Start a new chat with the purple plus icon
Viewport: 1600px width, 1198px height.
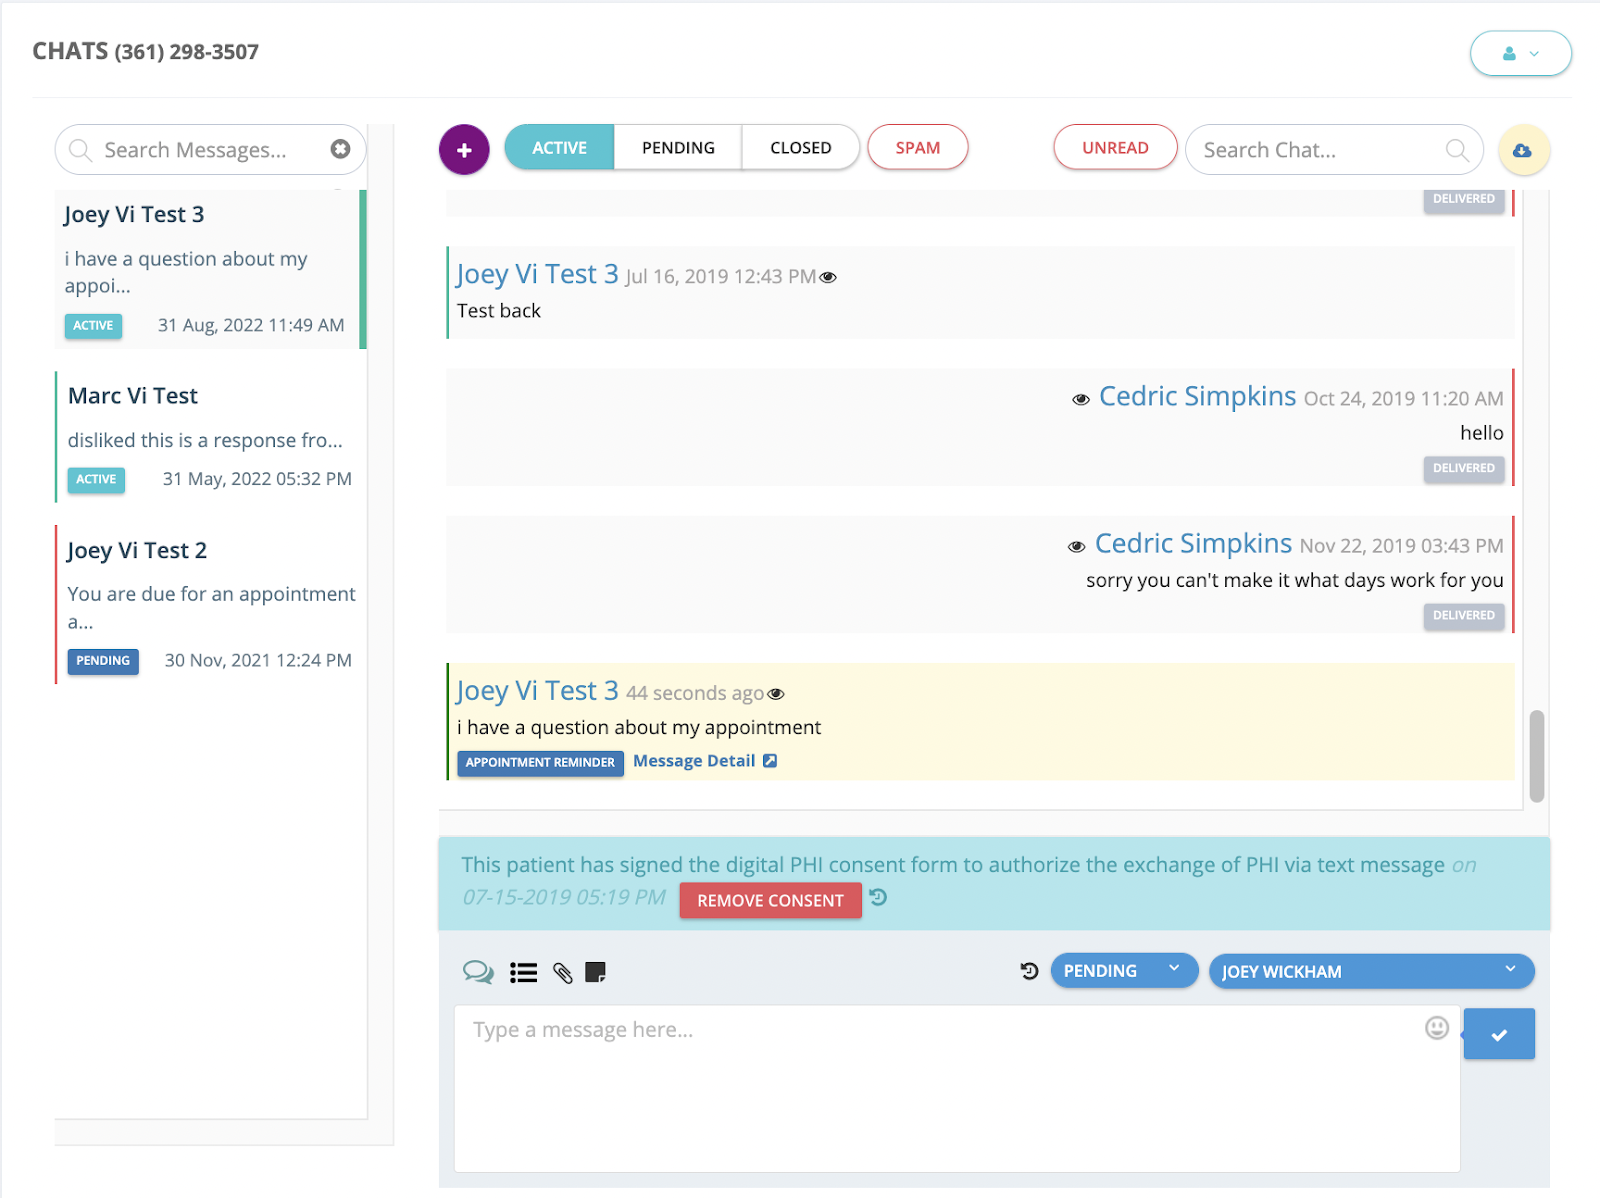(x=464, y=148)
